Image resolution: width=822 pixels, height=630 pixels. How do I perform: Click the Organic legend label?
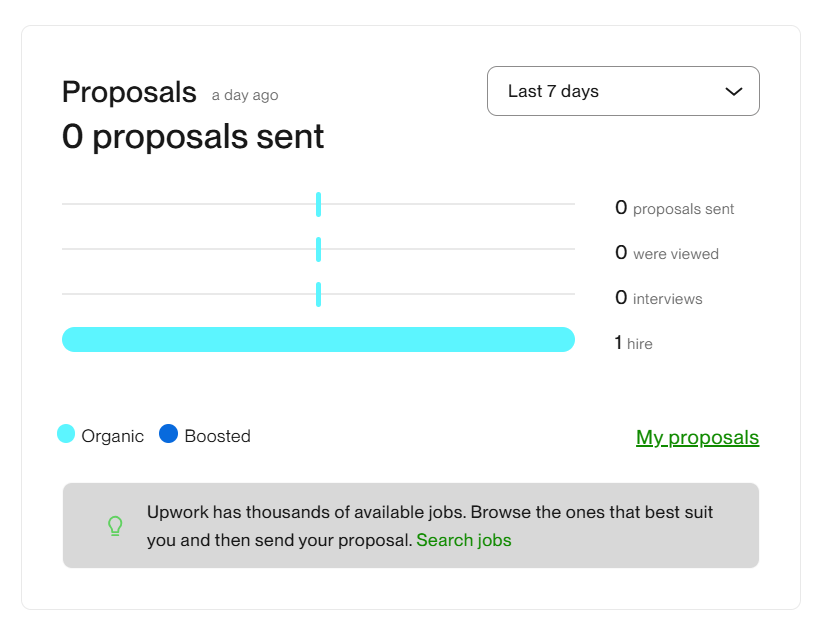pyautogui.click(x=112, y=436)
